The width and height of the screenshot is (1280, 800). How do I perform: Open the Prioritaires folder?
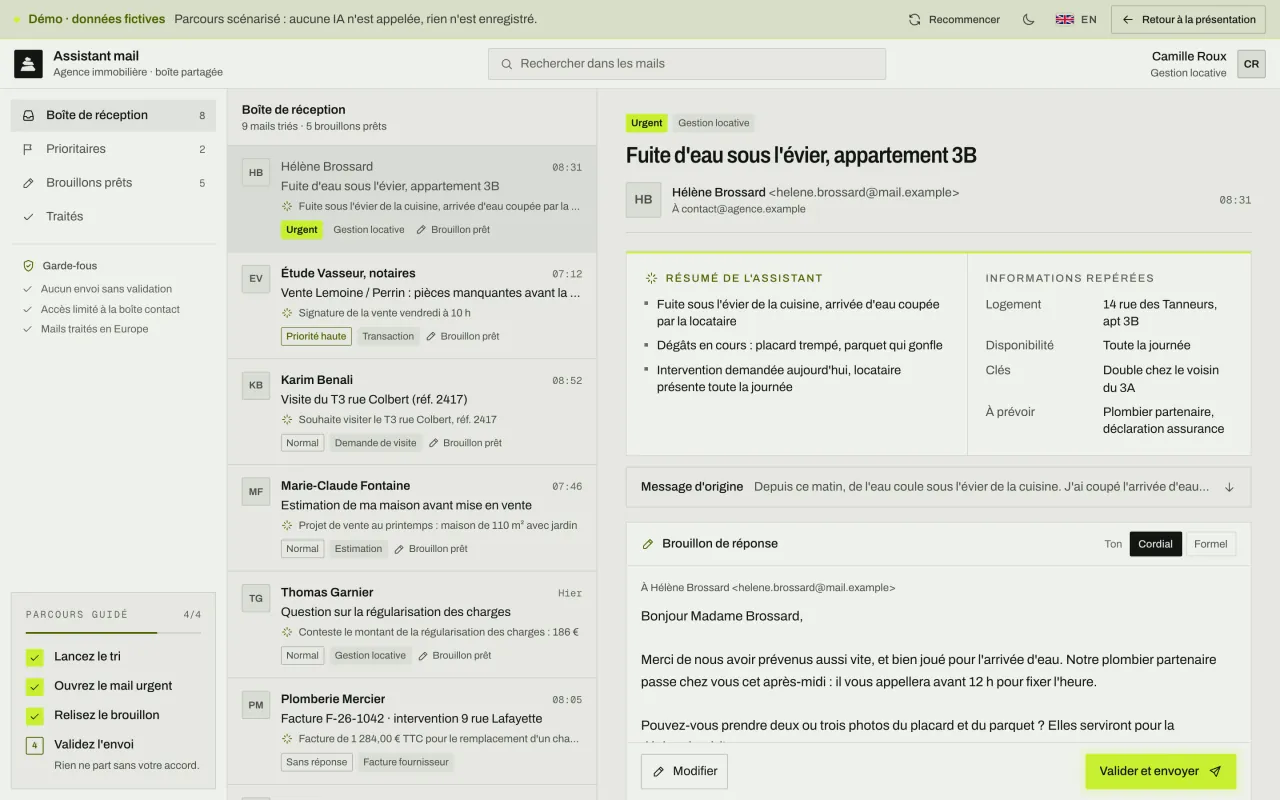pos(113,149)
